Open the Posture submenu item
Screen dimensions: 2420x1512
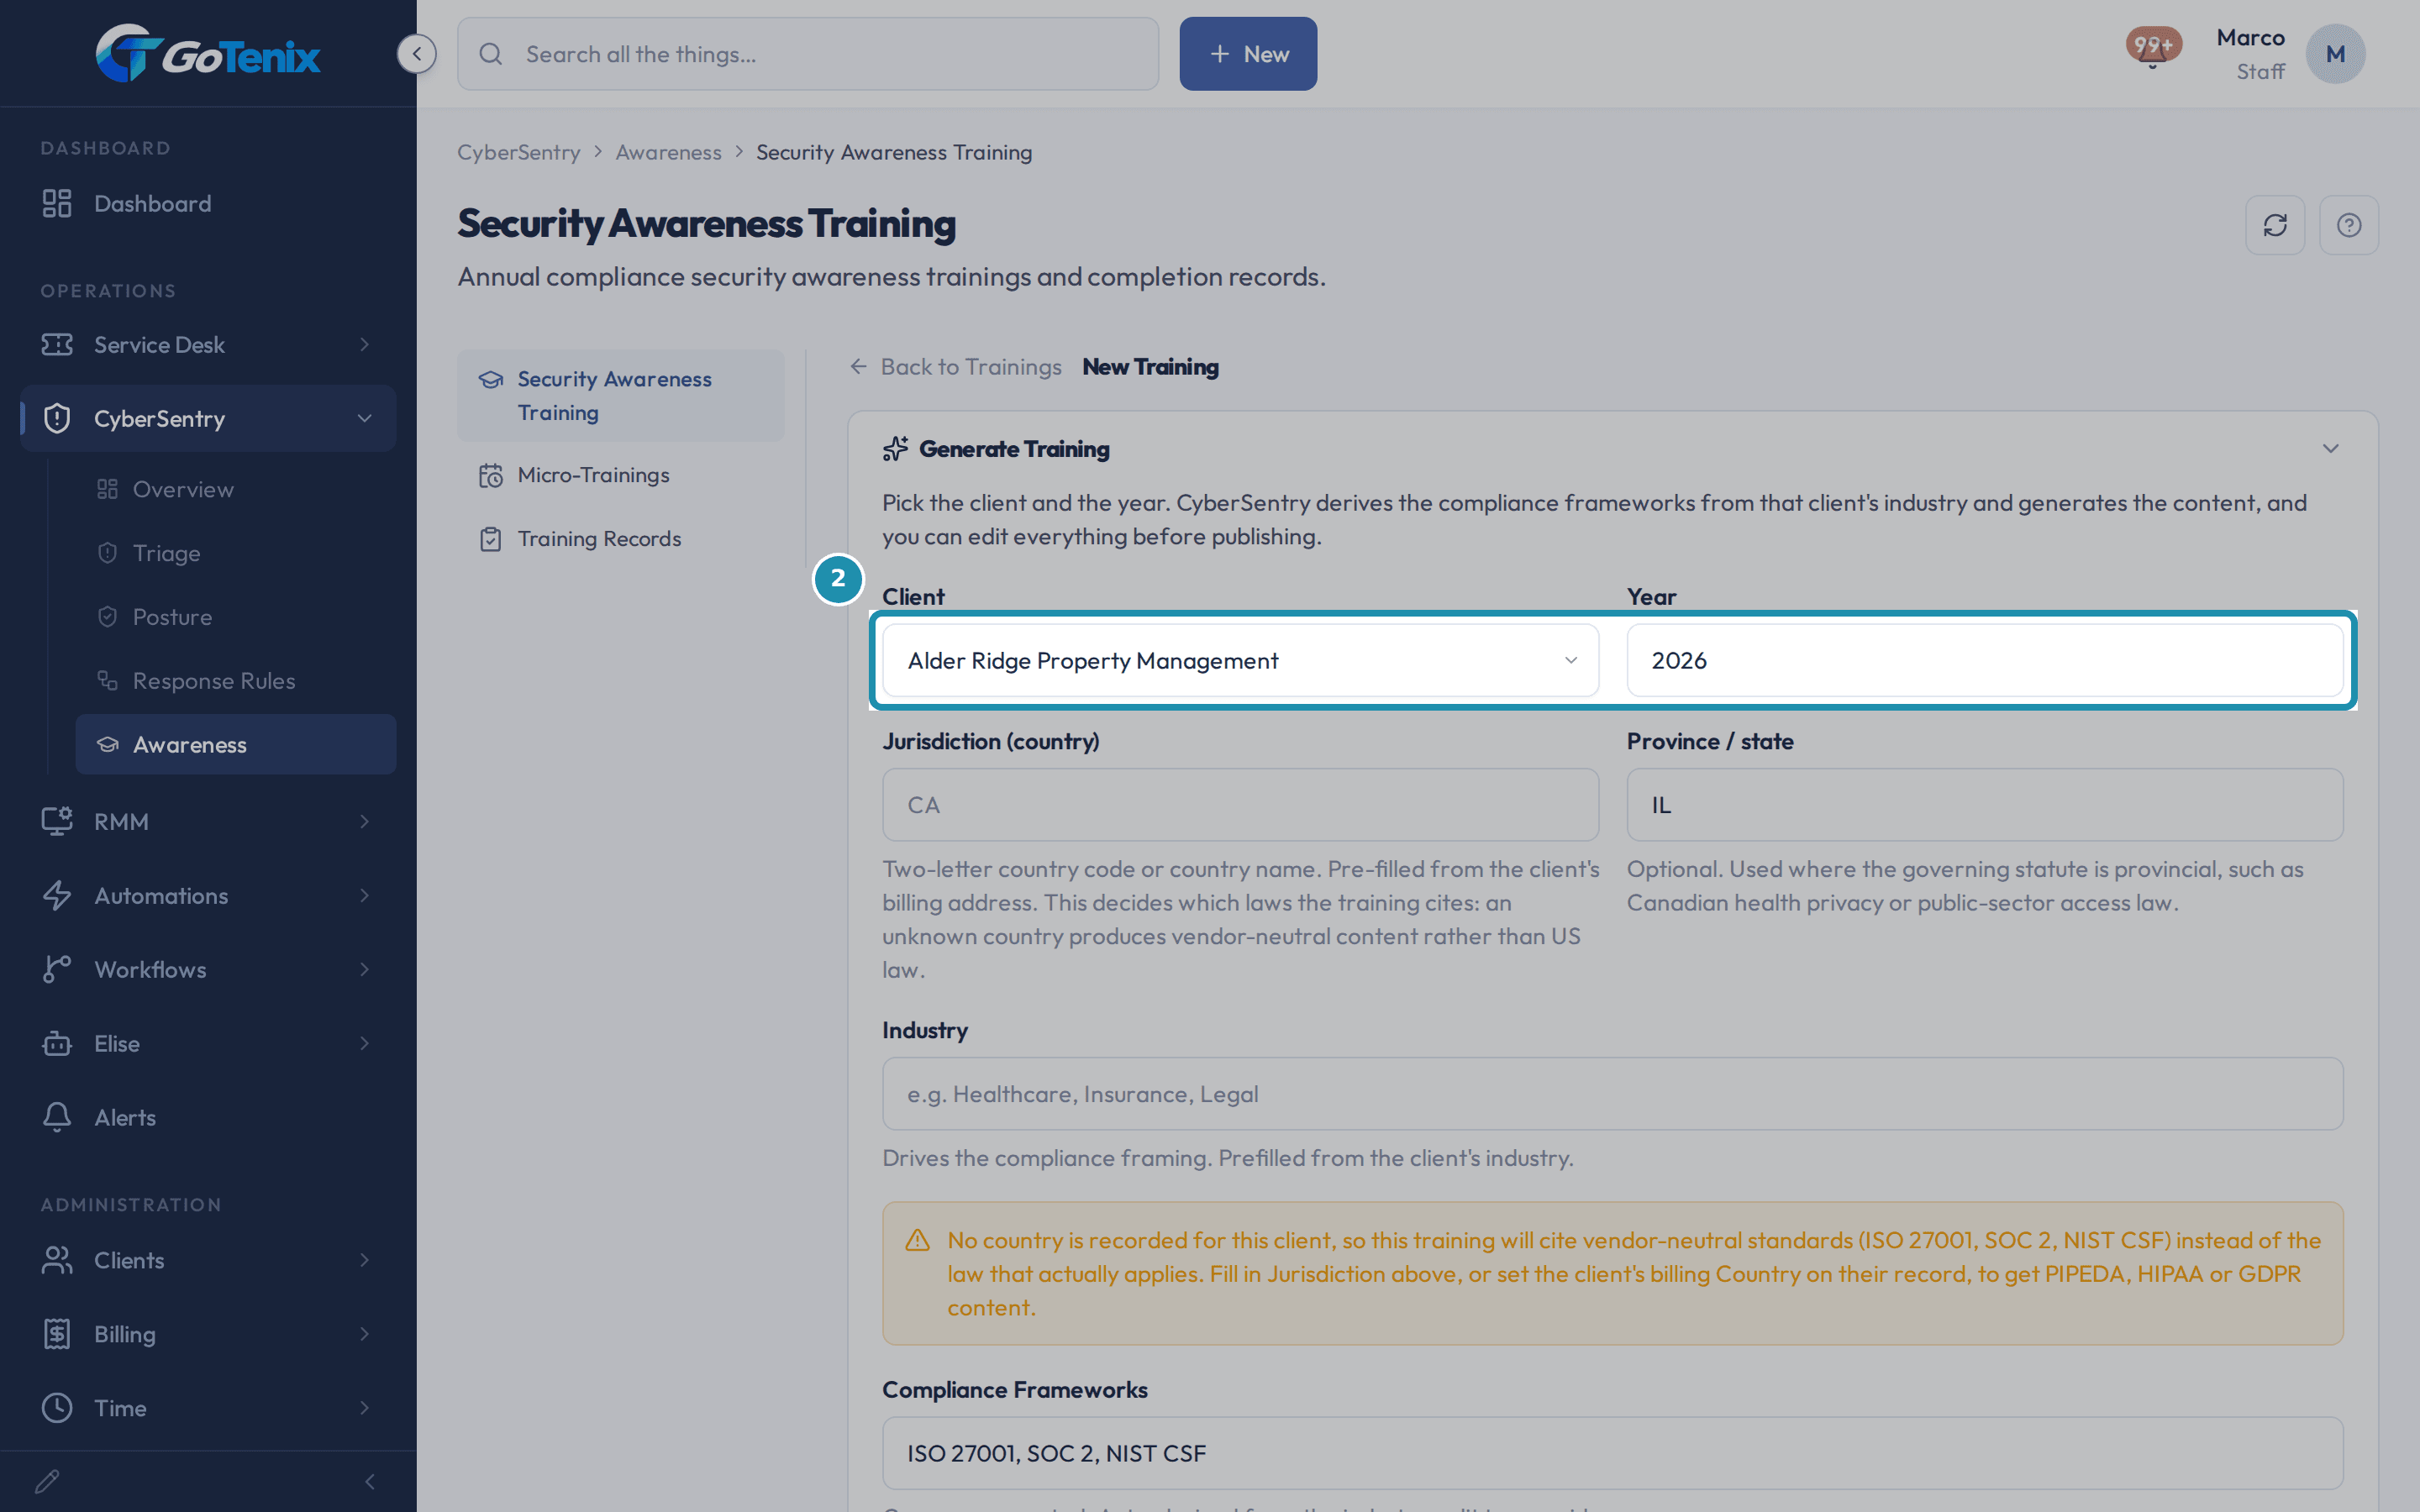[x=236, y=617]
